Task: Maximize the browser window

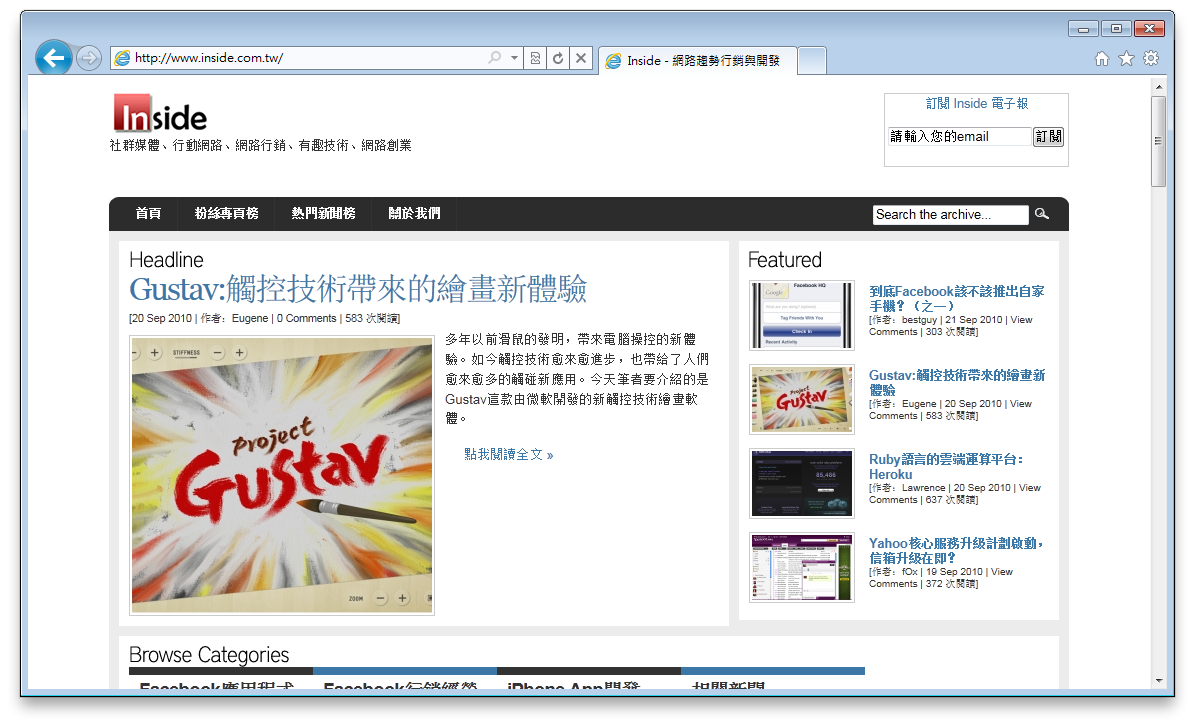Action: click(x=1116, y=29)
